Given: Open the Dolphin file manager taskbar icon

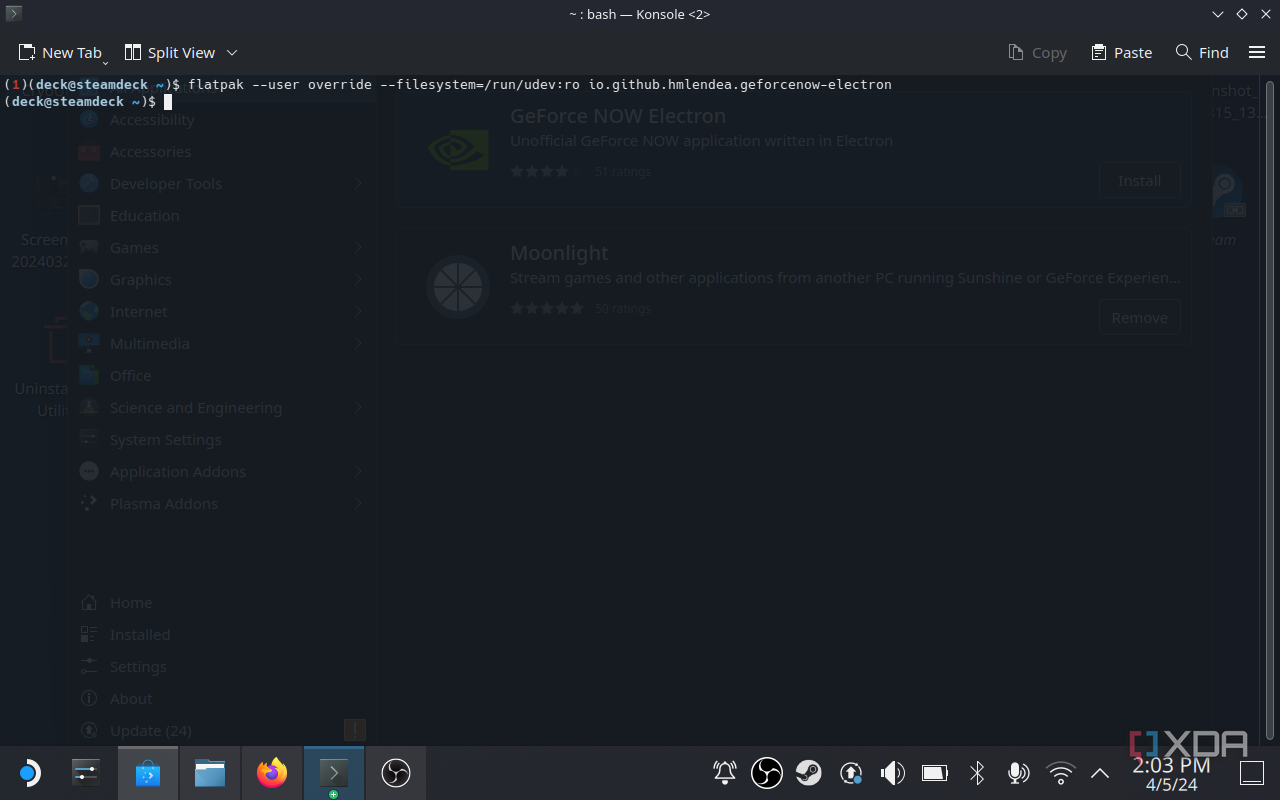Looking at the screenshot, I should (209, 772).
